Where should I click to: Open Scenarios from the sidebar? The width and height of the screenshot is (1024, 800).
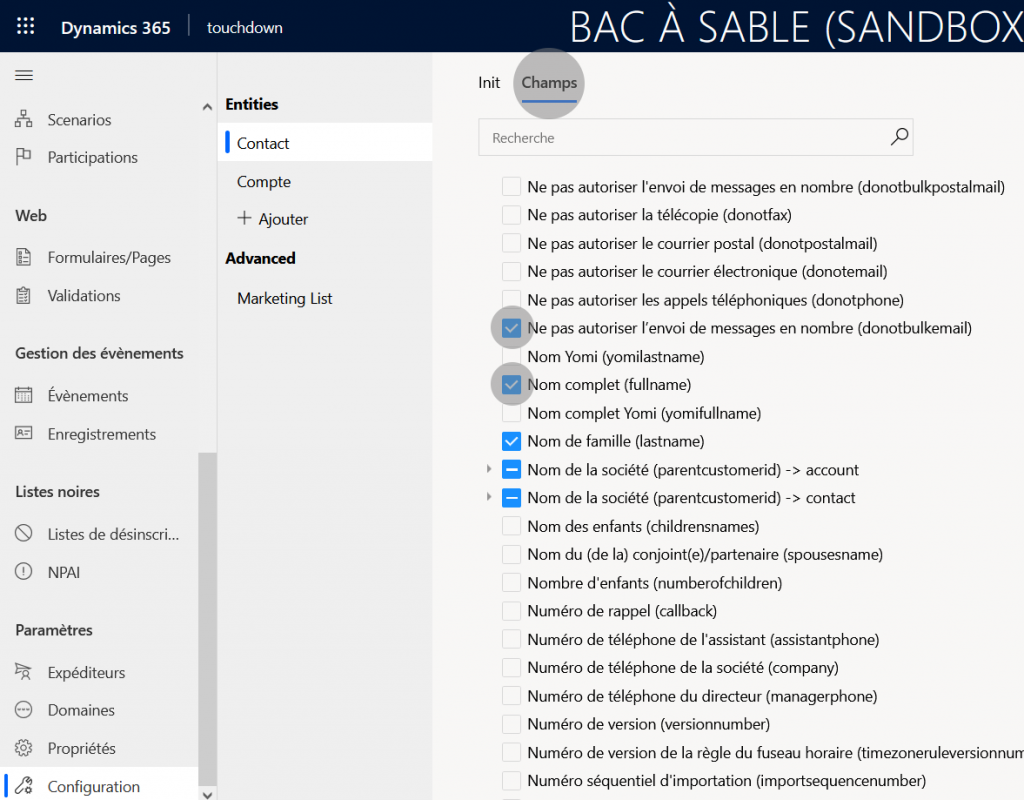pos(79,120)
